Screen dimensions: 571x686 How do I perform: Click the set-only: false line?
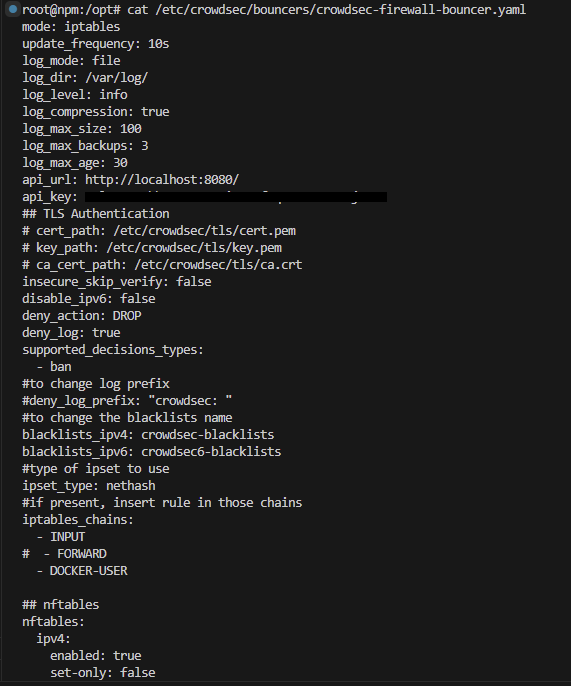(102, 672)
